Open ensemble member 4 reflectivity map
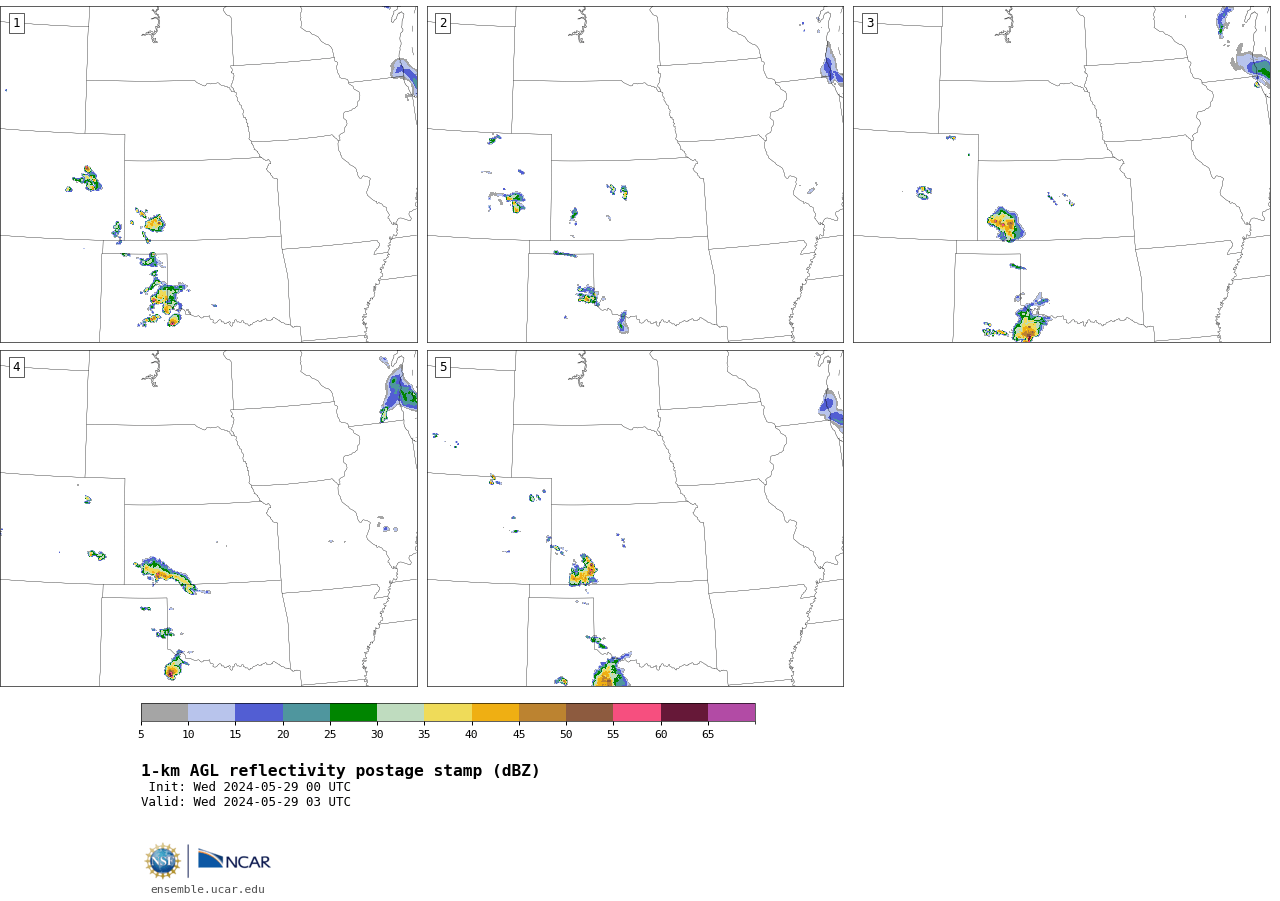1280x901 pixels. (x=209, y=518)
